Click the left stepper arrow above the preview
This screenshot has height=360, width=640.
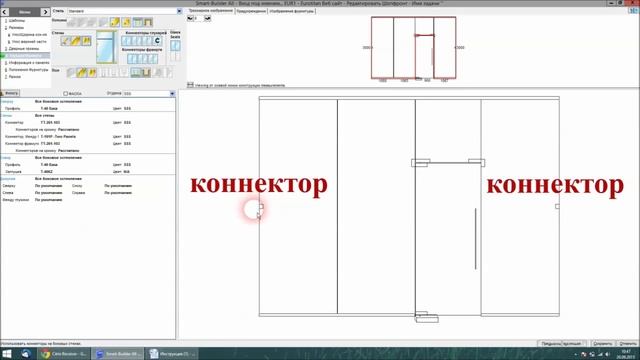coord(190,18)
